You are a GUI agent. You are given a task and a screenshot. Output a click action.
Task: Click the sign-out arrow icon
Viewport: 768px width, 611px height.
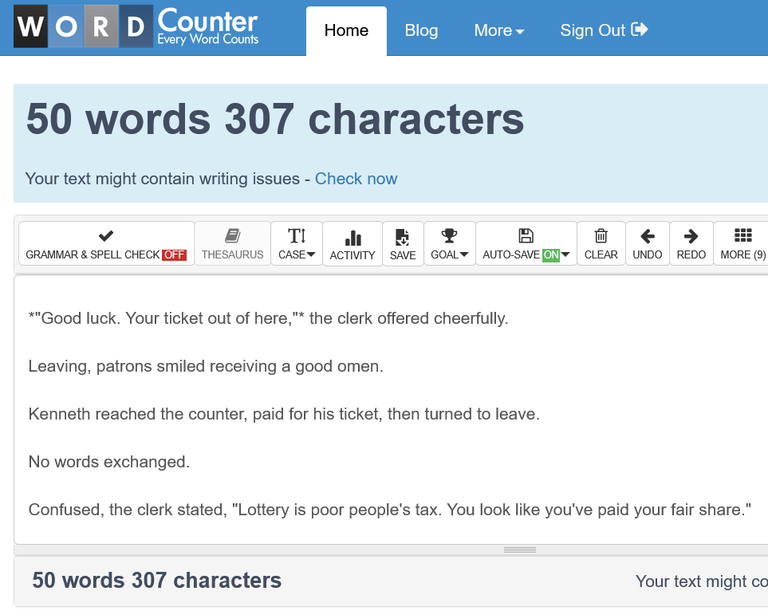click(640, 29)
